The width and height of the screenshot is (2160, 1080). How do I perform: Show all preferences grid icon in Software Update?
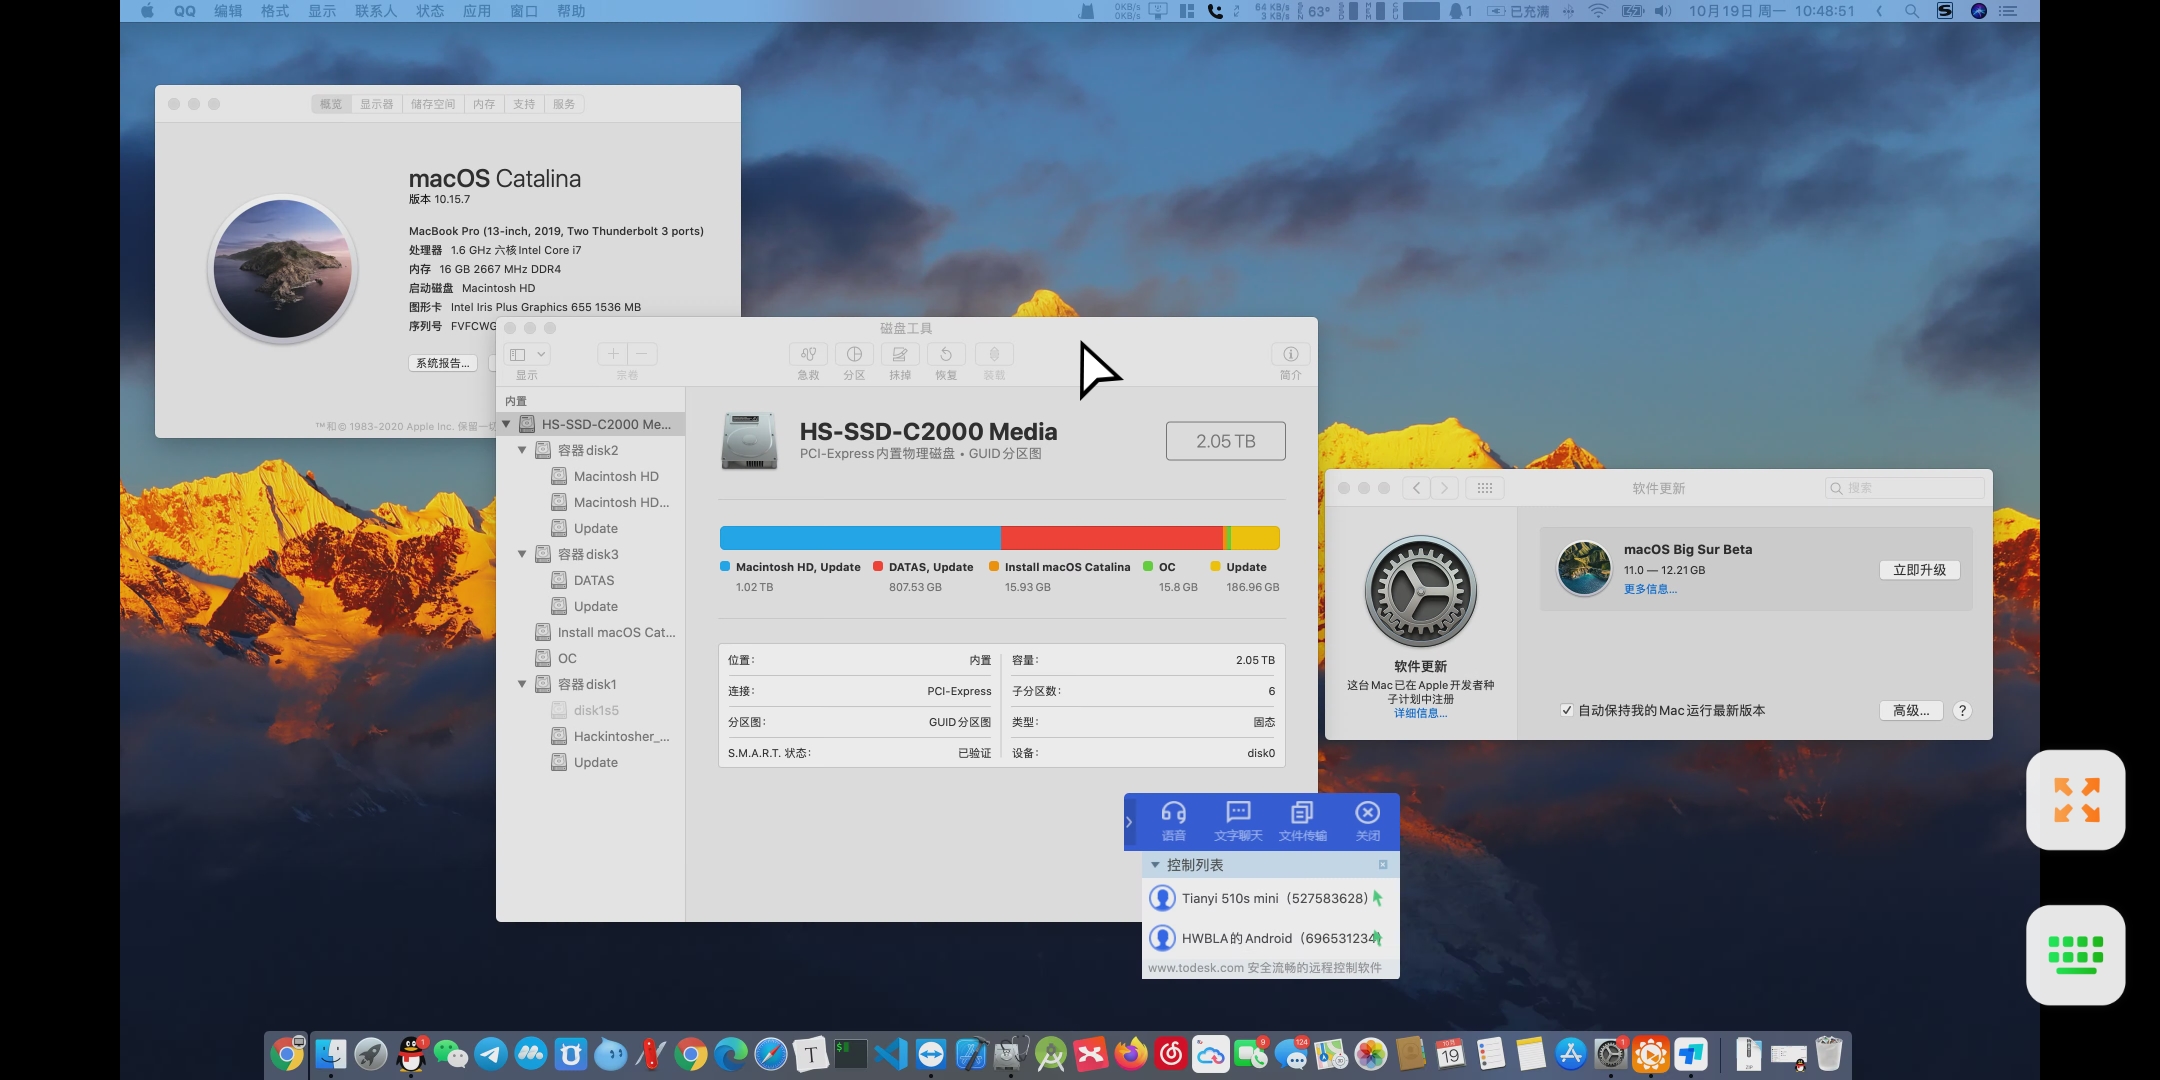(1485, 488)
